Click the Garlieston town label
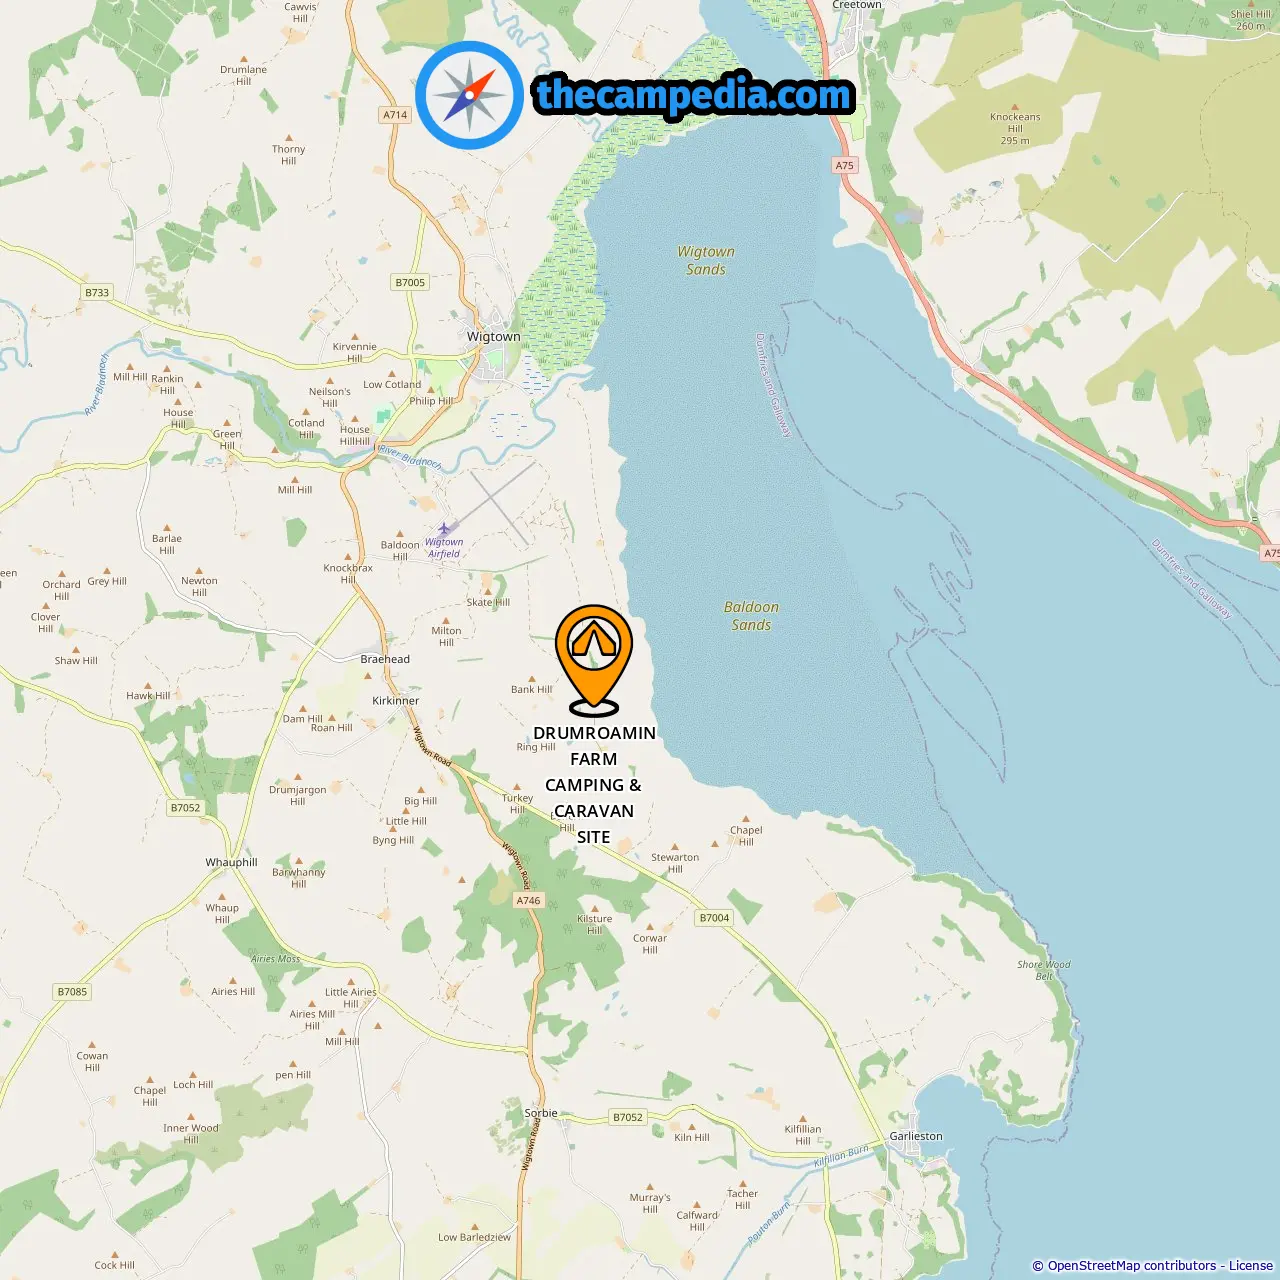 (916, 1136)
